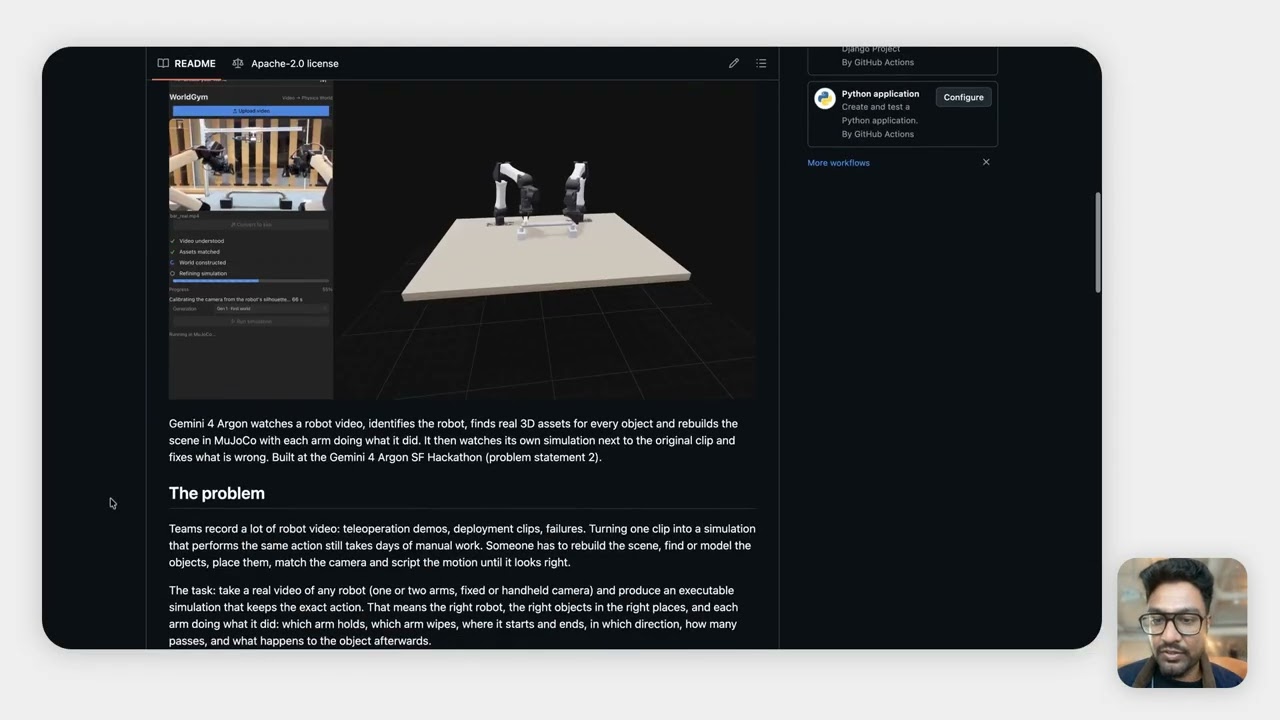The height and width of the screenshot is (720, 1280).
Task: Click the presenter webcam thumbnail
Action: pos(1182,623)
